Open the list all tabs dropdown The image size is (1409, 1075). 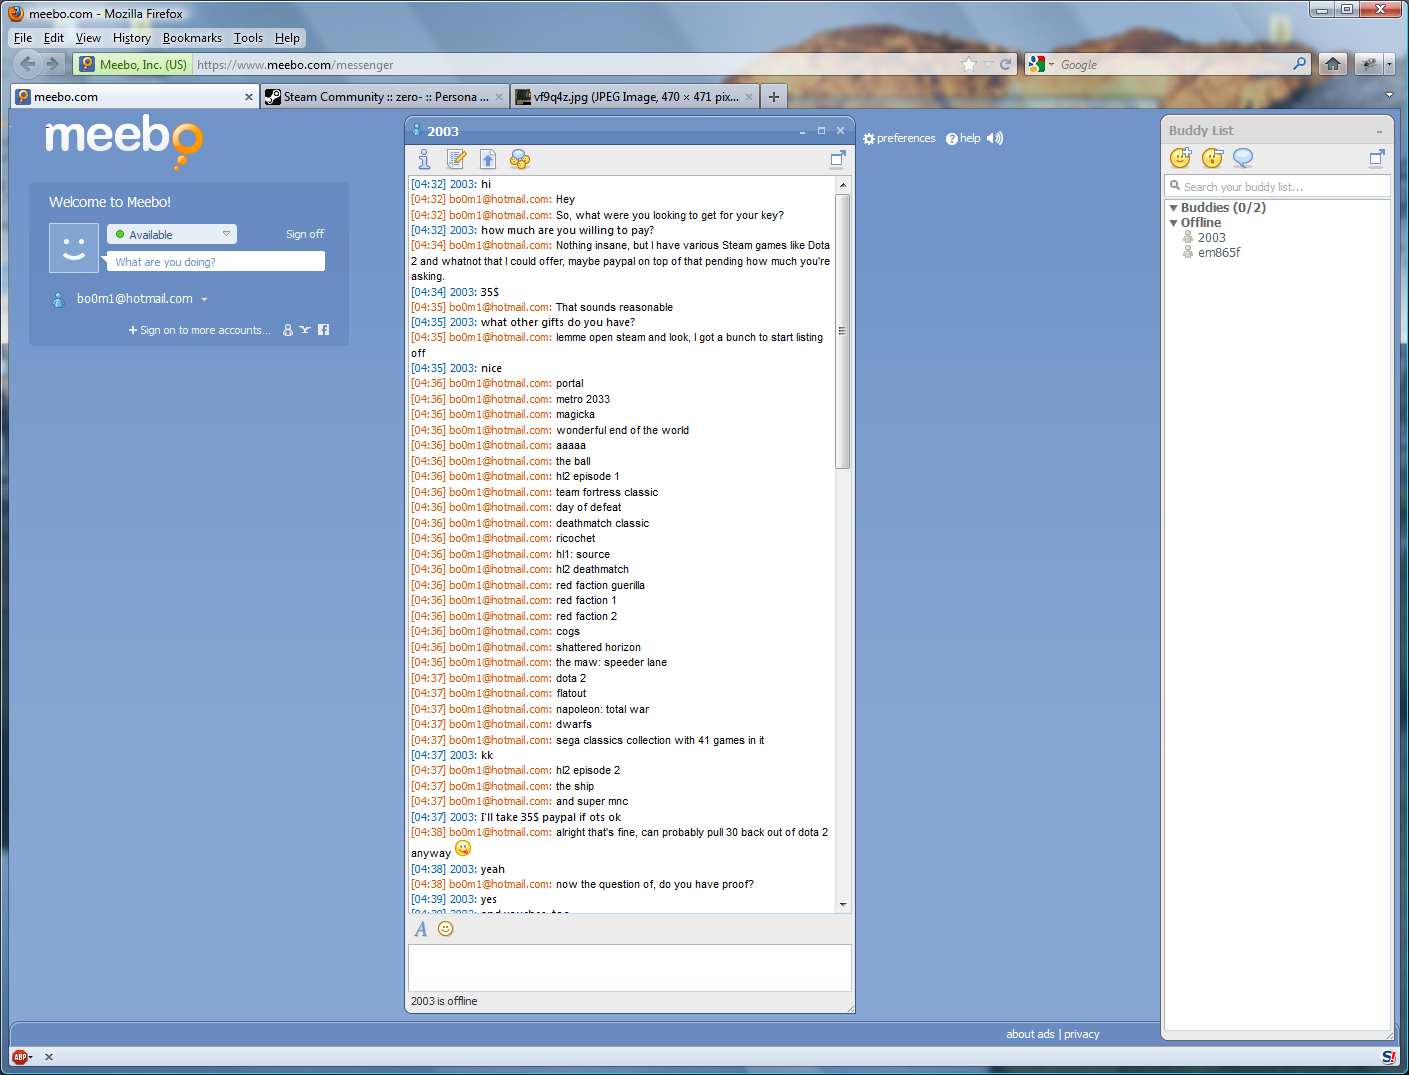[1388, 95]
